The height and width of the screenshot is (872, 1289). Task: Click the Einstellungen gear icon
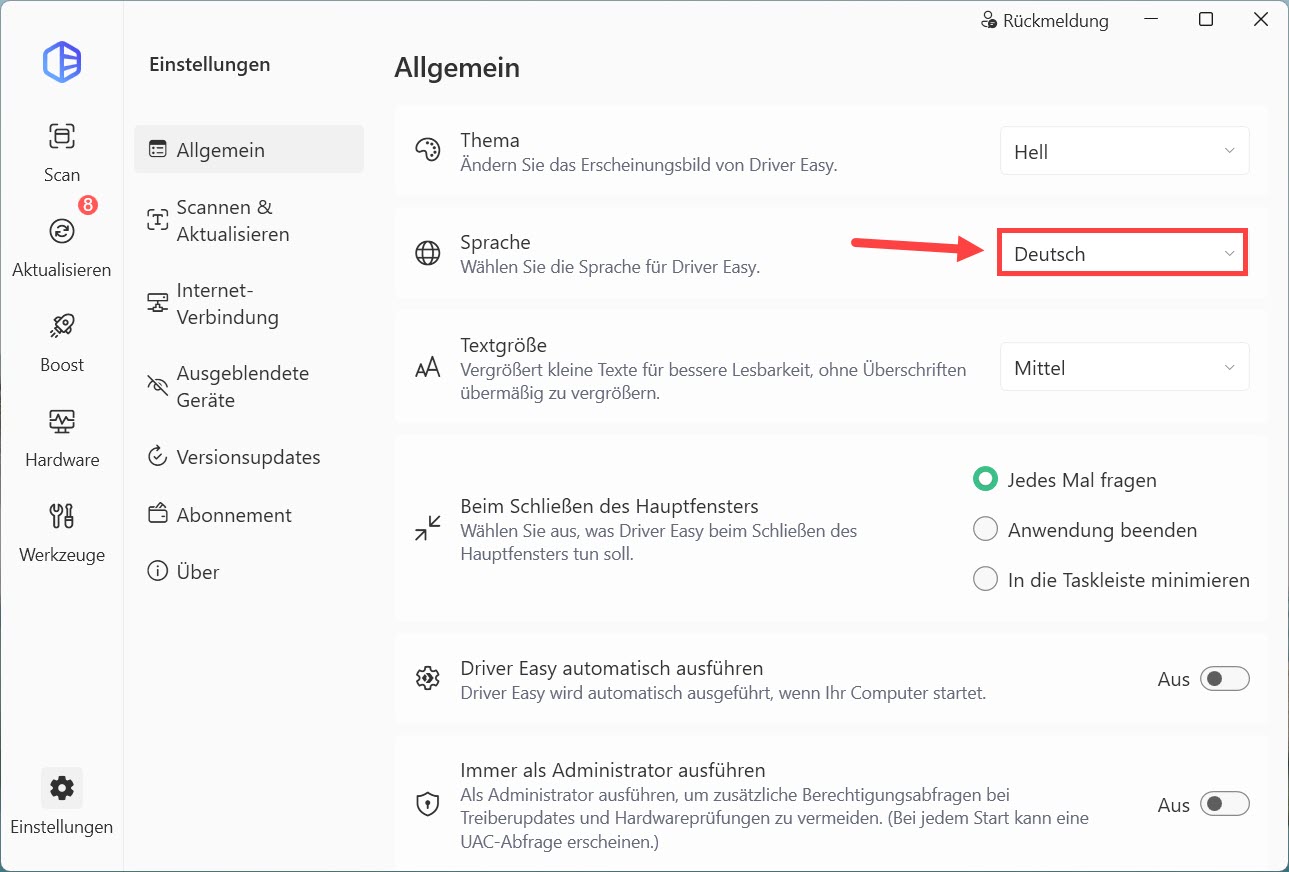[x=62, y=789]
